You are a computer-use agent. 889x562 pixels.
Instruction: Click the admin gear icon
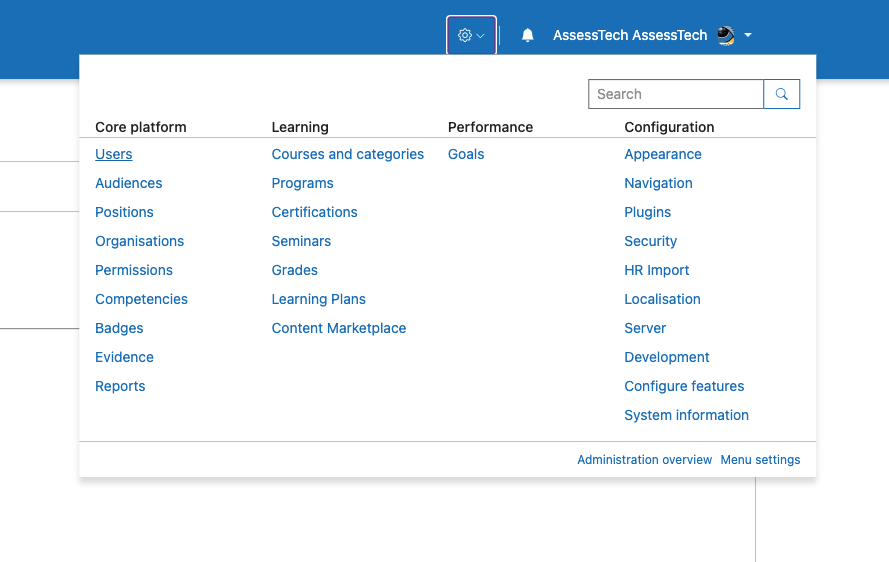click(464, 35)
